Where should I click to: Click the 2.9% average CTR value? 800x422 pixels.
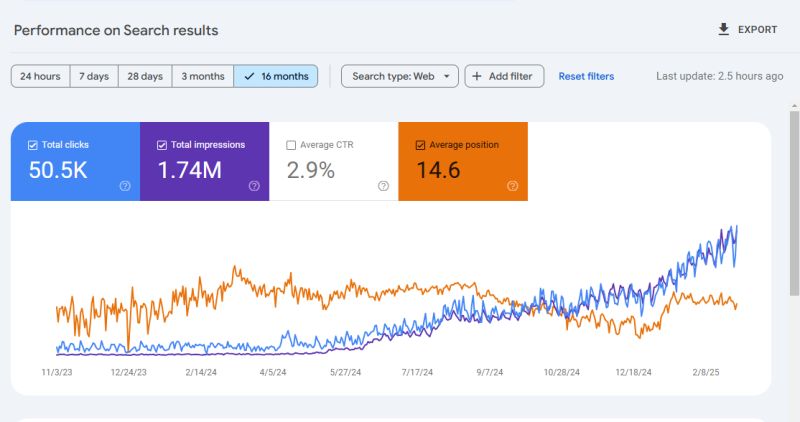click(x=311, y=170)
